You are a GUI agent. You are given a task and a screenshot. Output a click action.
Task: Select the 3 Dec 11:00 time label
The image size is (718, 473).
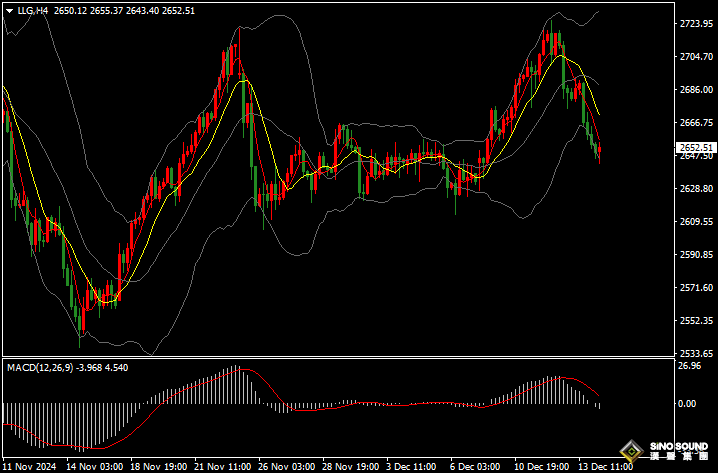click(412, 467)
